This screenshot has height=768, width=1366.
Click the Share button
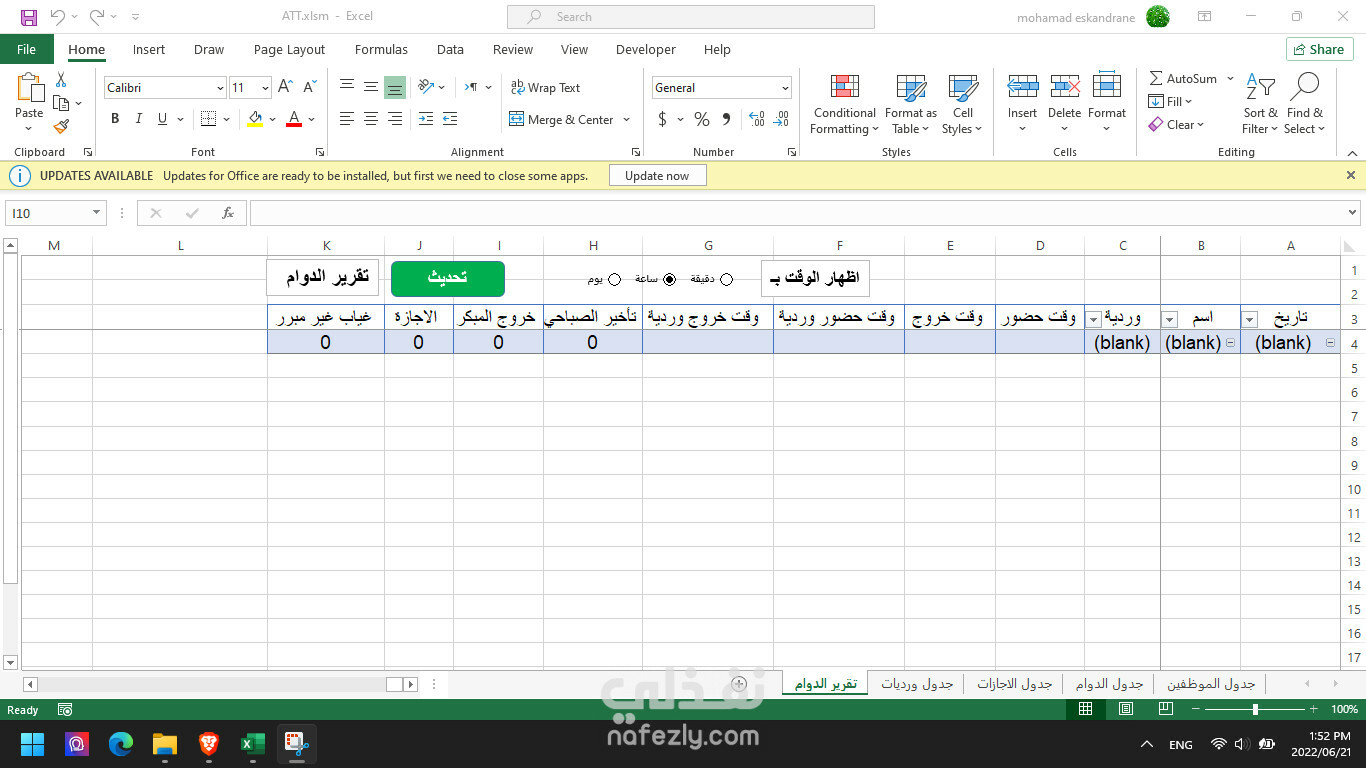(x=1319, y=49)
